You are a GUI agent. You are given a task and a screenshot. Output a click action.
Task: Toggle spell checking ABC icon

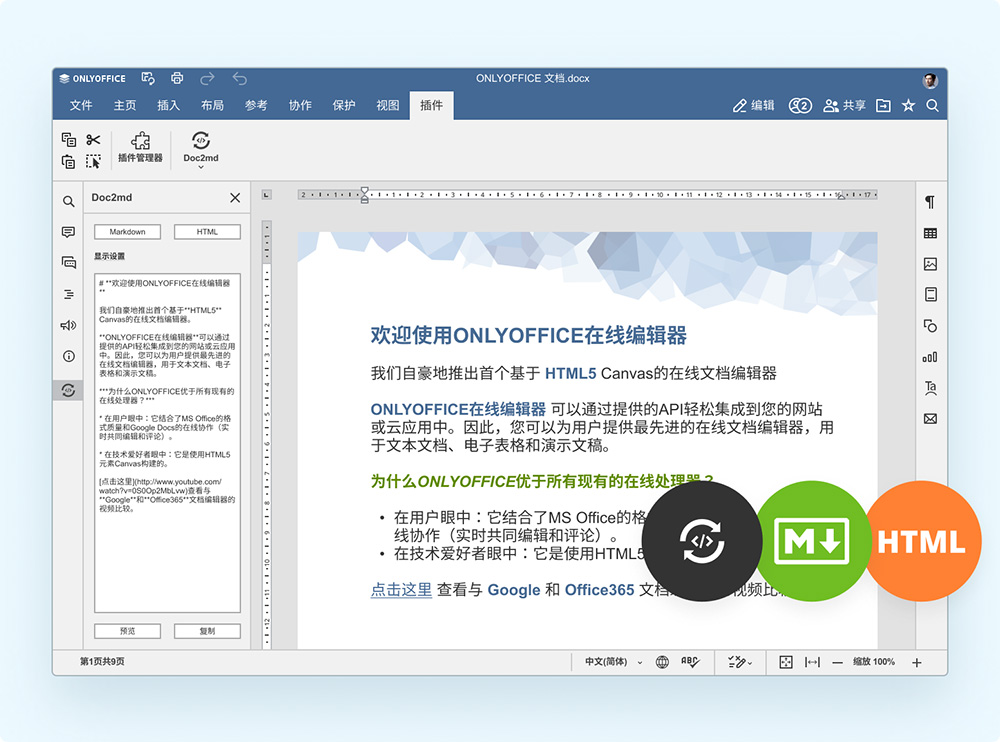point(690,662)
